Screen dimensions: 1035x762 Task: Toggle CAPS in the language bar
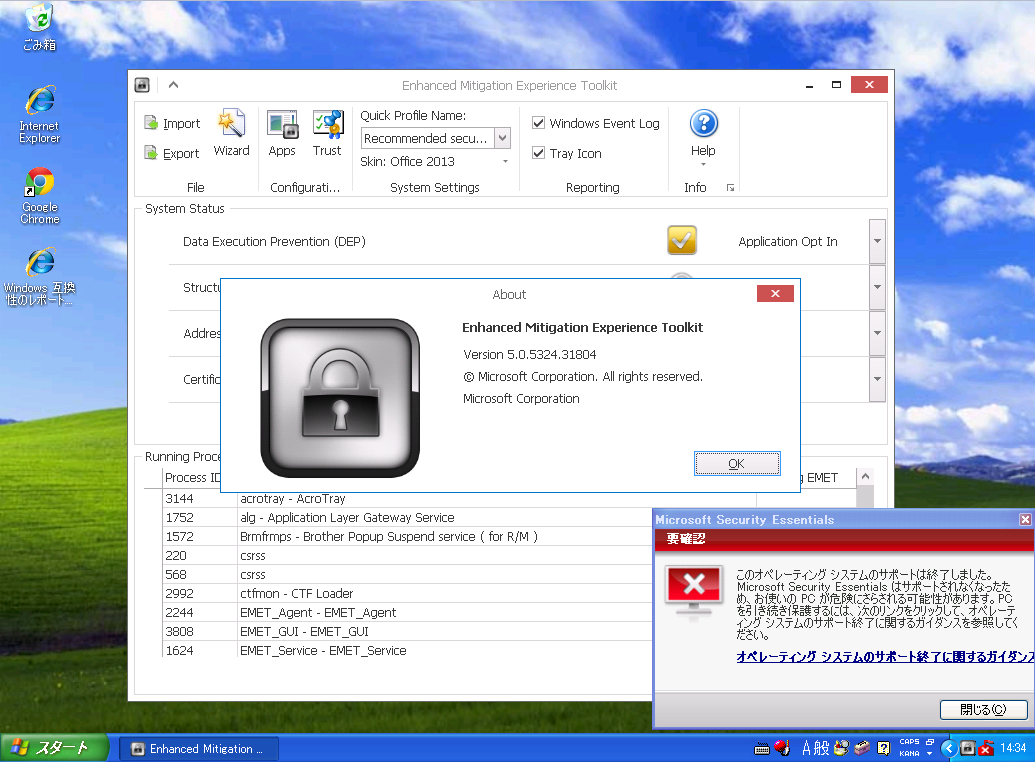(909, 742)
